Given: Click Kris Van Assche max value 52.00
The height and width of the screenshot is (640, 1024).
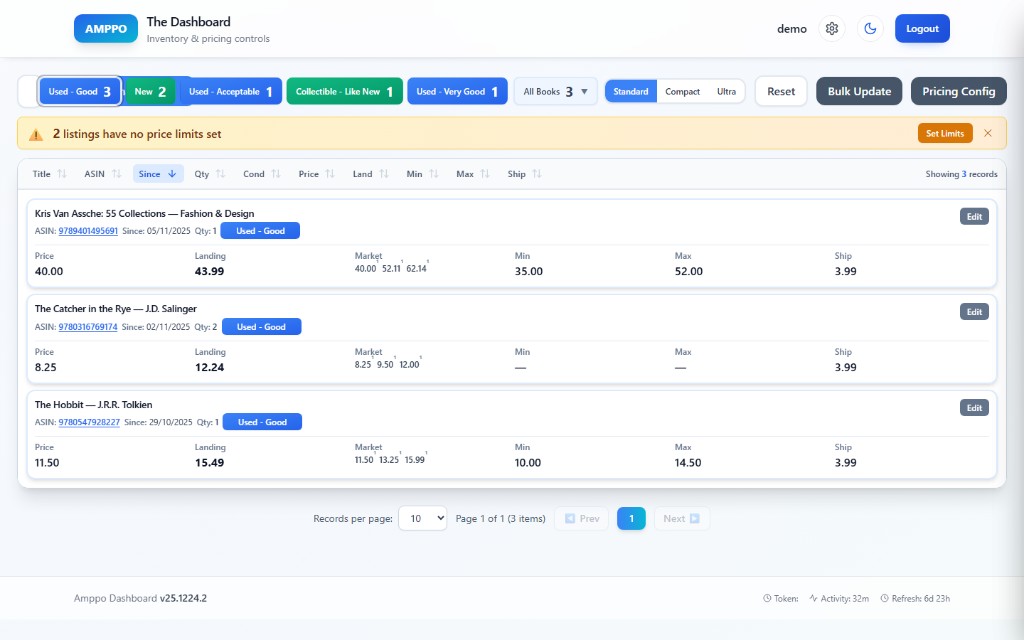Looking at the screenshot, I should [x=688, y=271].
